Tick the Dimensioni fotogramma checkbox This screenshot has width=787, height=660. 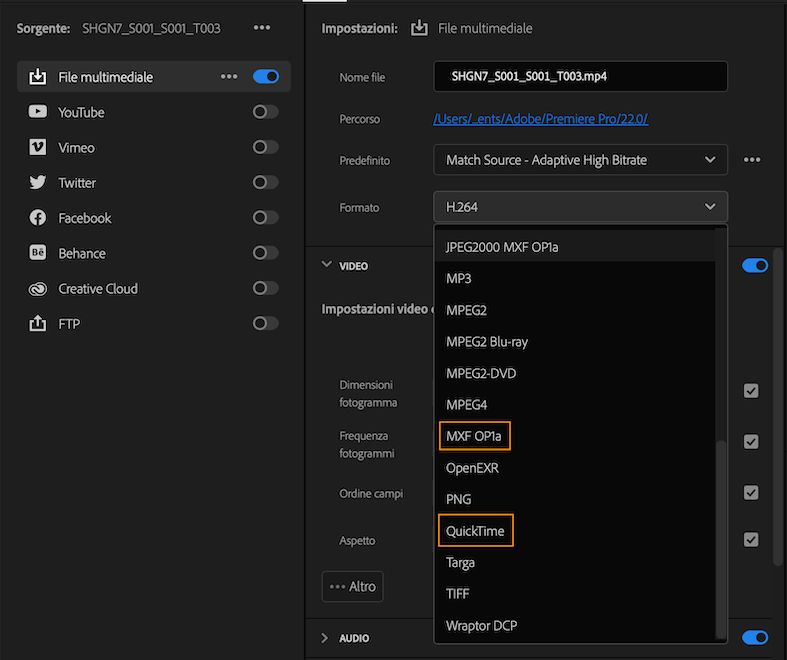pyautogui.click(x=751, y=391)
